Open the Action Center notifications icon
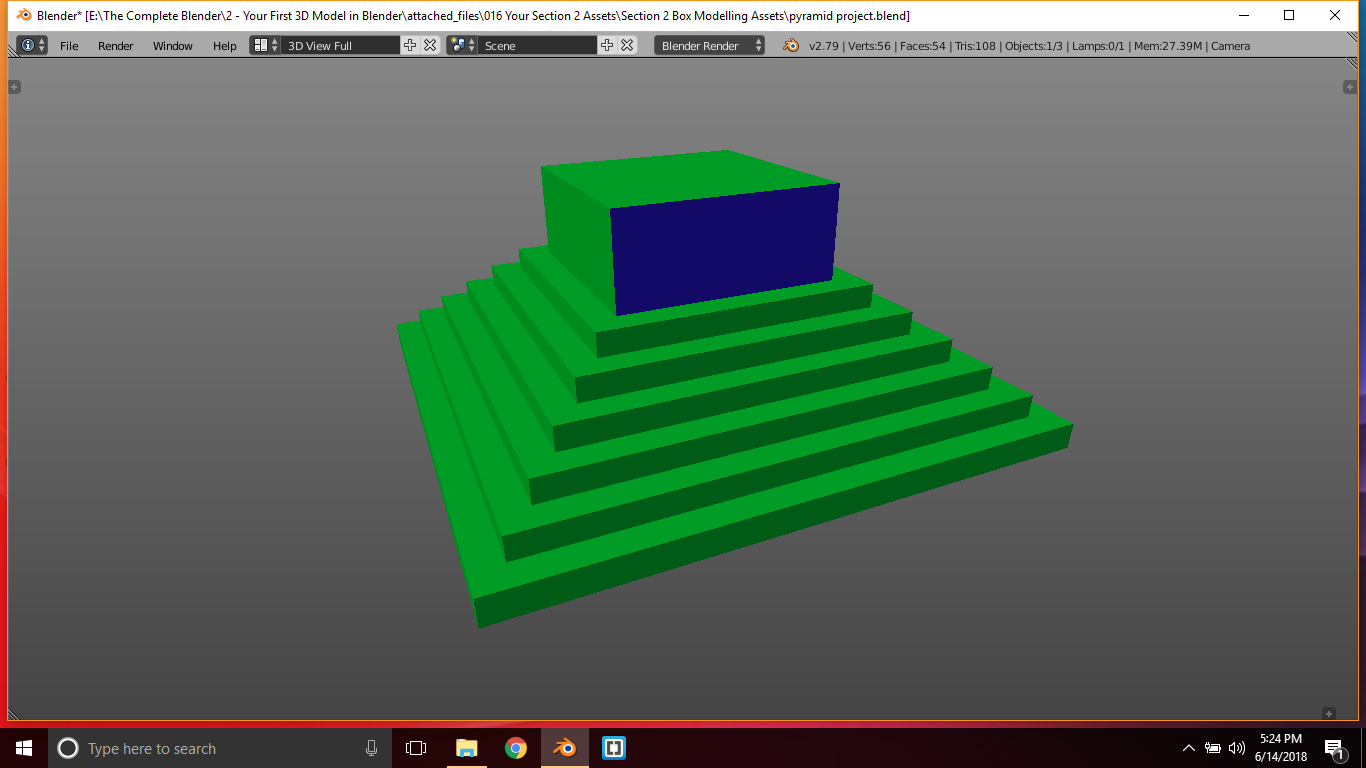This screenshot has height=768, width=1366. pos(1334,749)
